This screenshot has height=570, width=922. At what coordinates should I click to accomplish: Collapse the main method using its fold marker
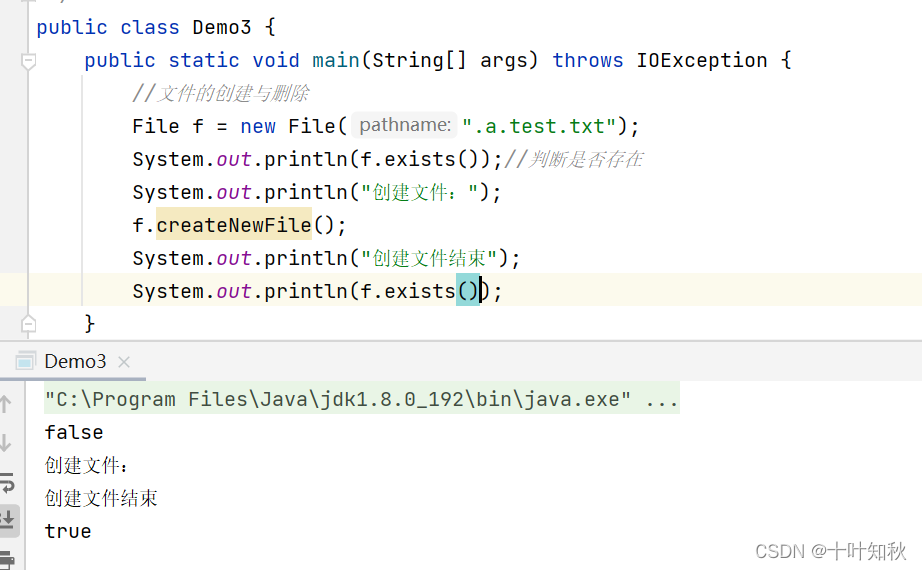click(28, 61)
